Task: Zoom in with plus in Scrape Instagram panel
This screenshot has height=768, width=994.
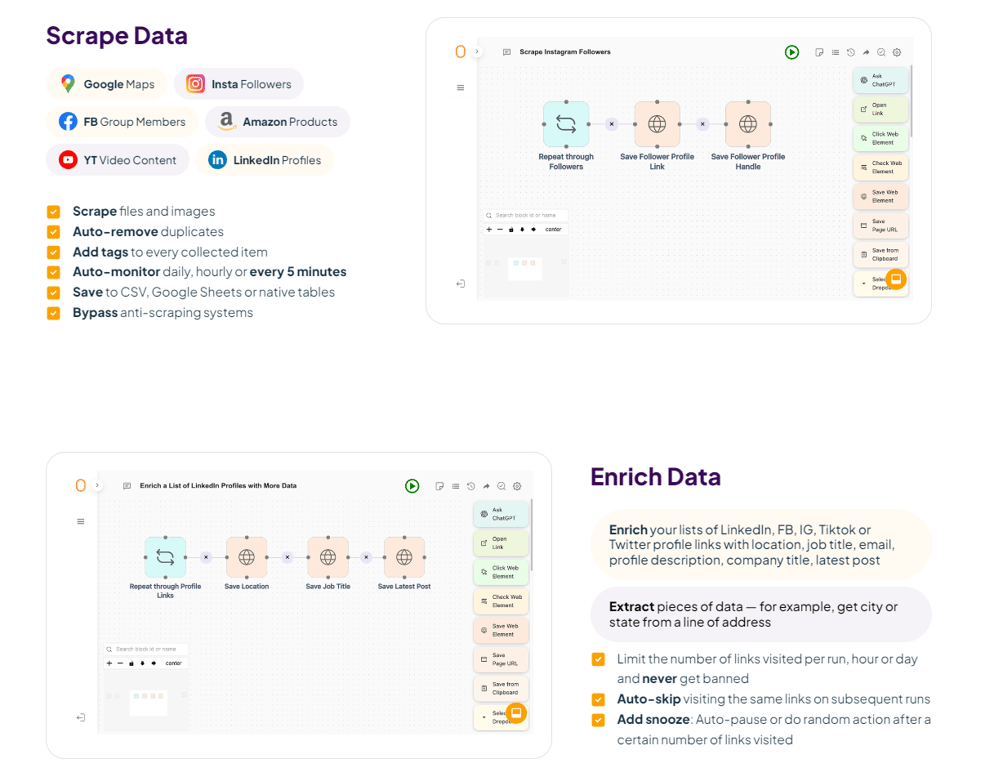Action: point(489,230)
